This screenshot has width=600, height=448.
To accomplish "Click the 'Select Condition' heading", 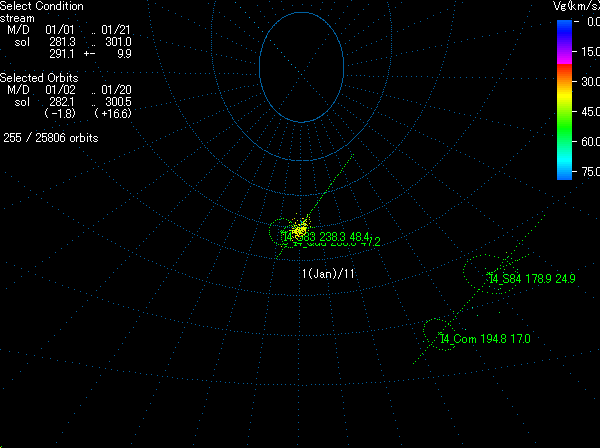I will [42, 6].
